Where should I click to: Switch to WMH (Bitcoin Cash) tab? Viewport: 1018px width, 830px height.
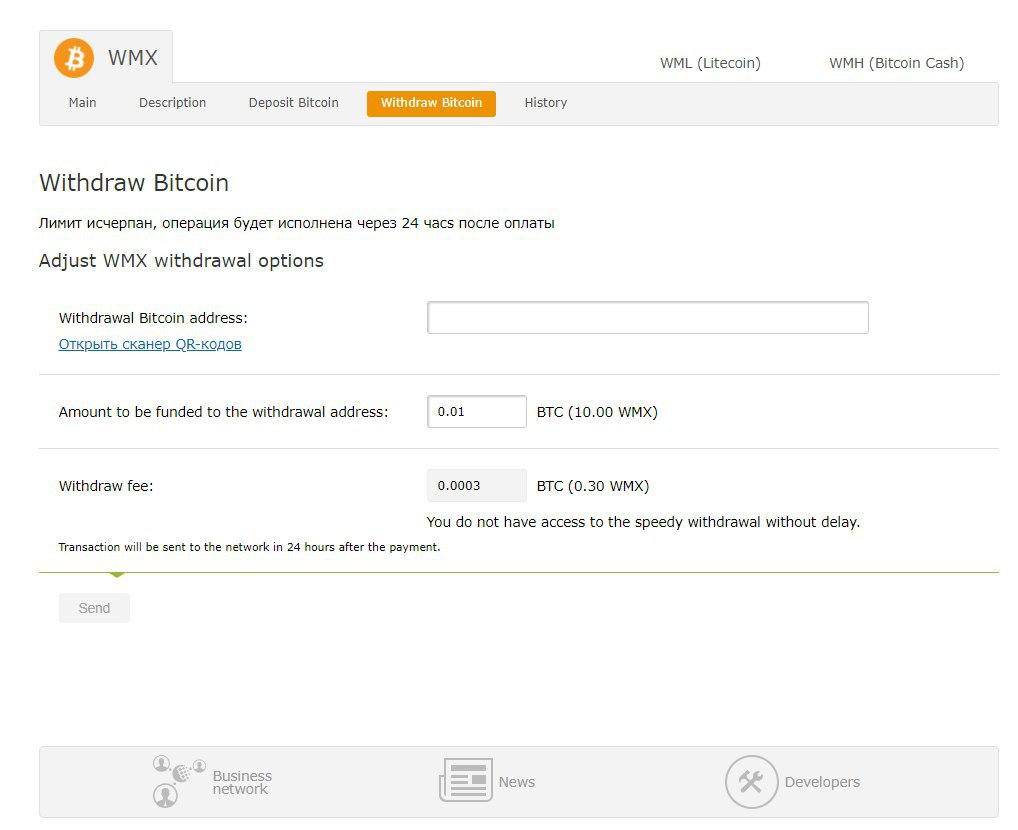click(897, 63)
